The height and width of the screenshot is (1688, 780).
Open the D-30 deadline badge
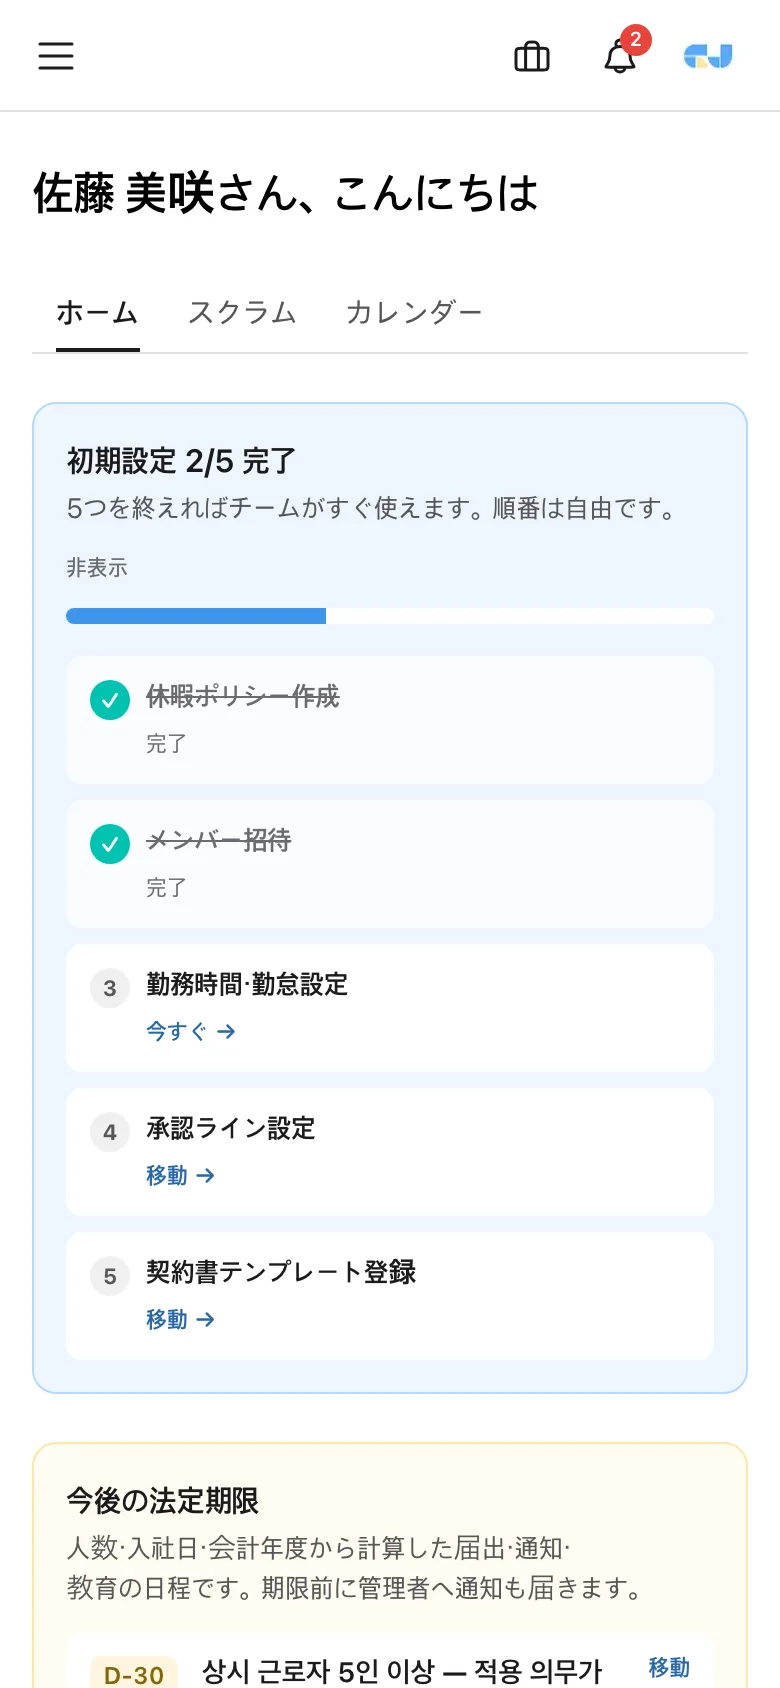click(134, 1674)
